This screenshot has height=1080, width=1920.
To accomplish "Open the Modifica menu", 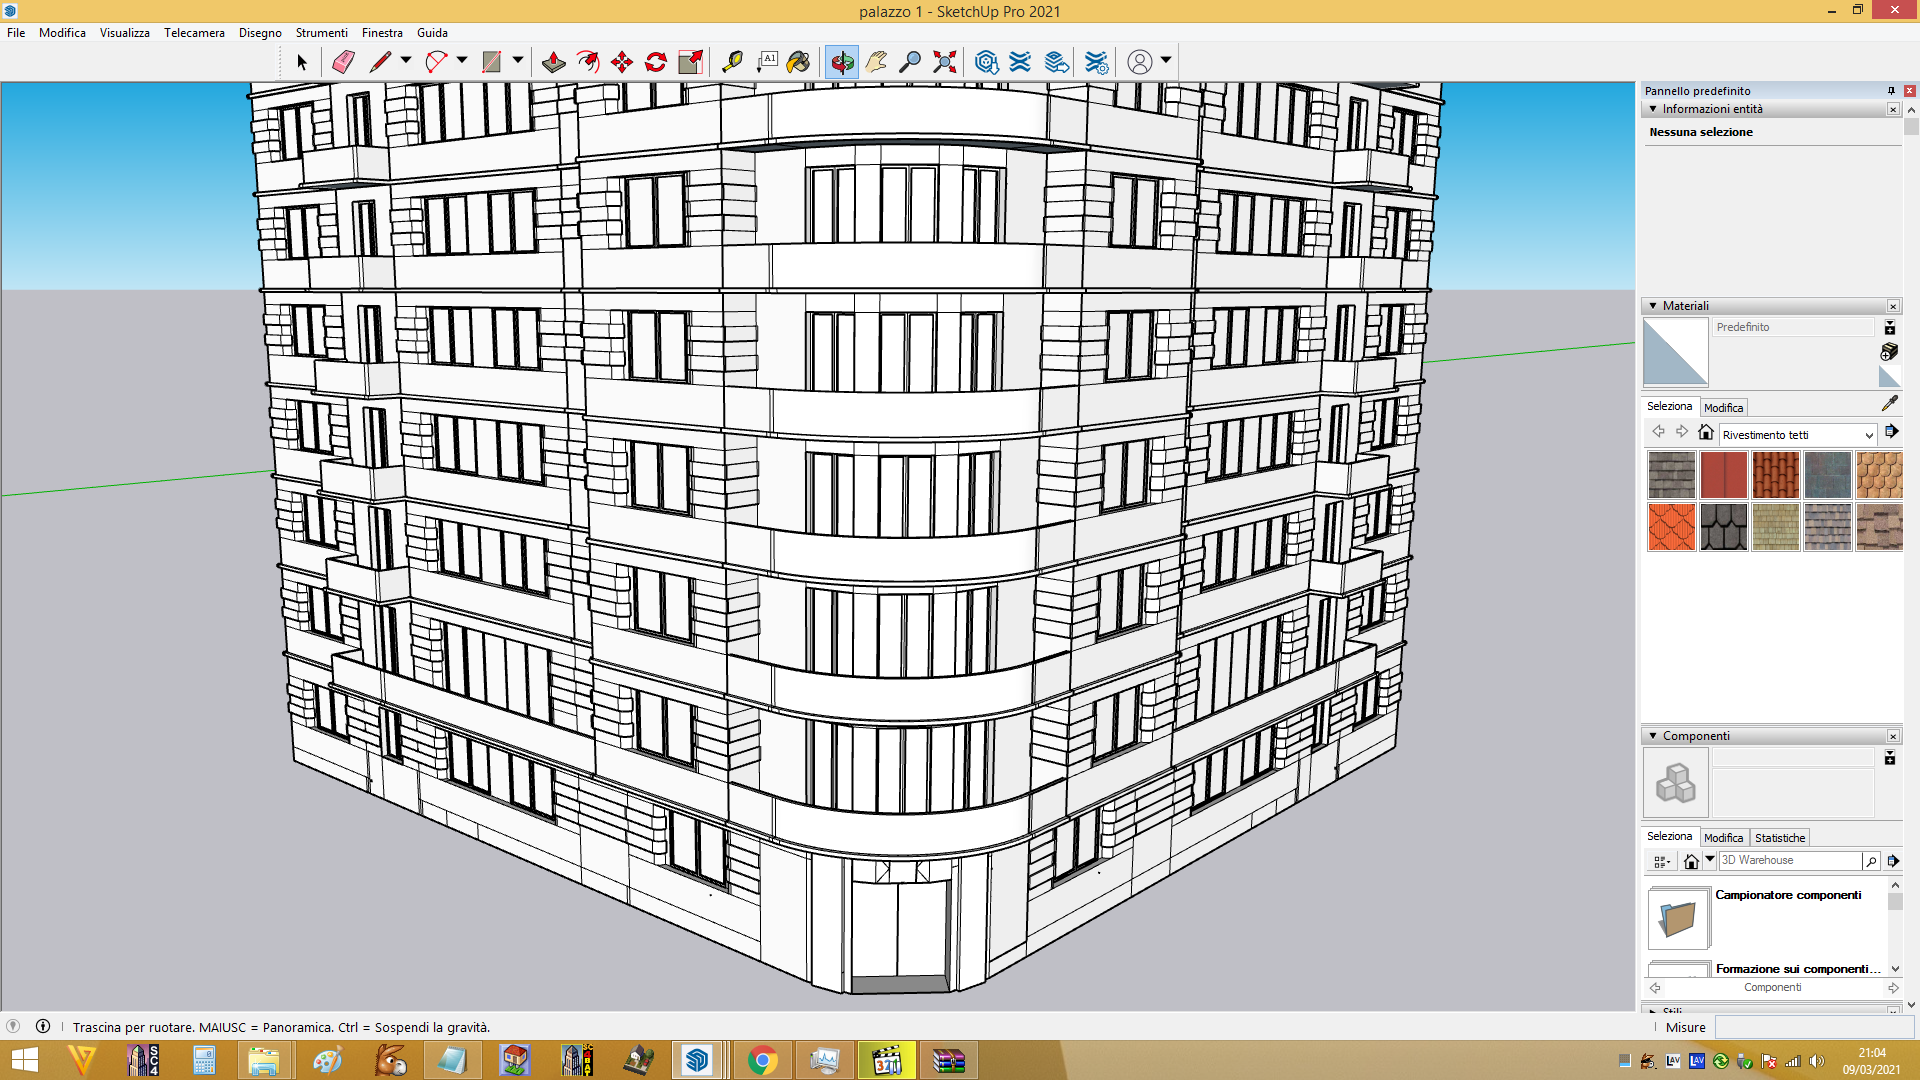I will (x=62, y=33).
